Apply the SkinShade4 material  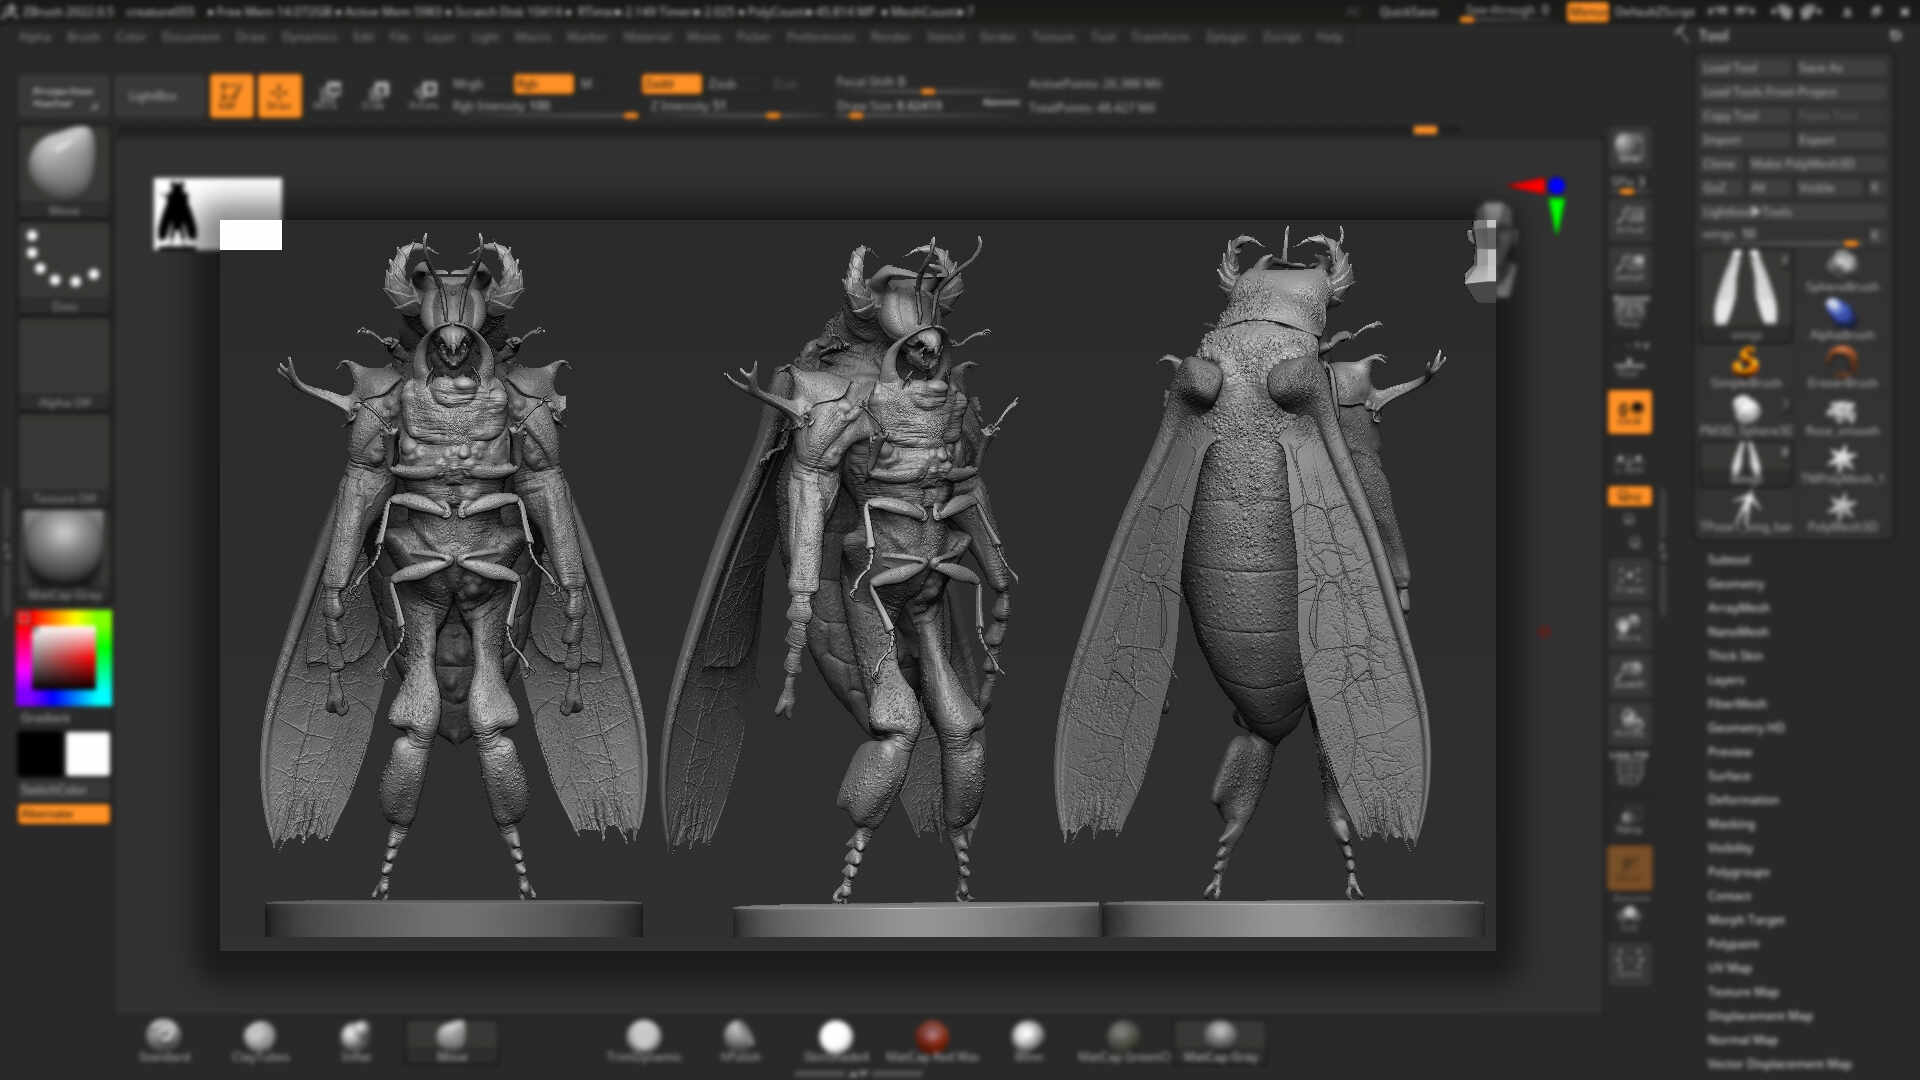836,1040
